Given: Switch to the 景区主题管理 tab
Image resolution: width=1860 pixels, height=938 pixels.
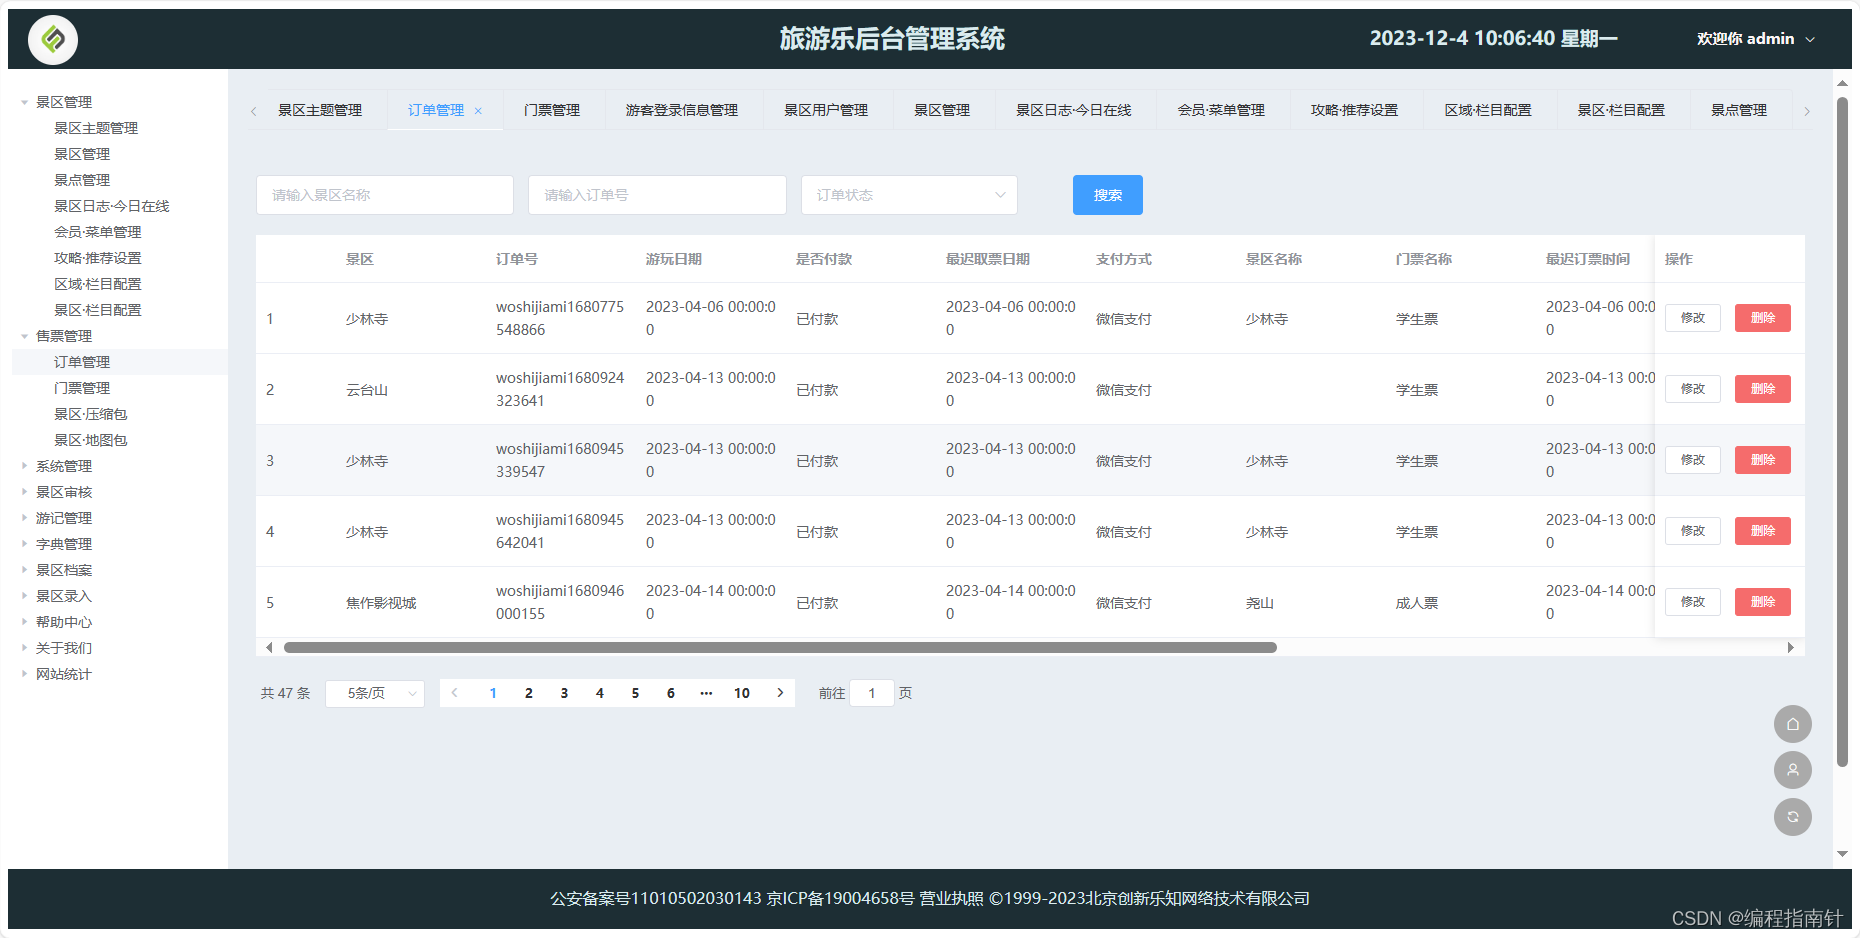Looking at the screenshot, I should (320, 110).
